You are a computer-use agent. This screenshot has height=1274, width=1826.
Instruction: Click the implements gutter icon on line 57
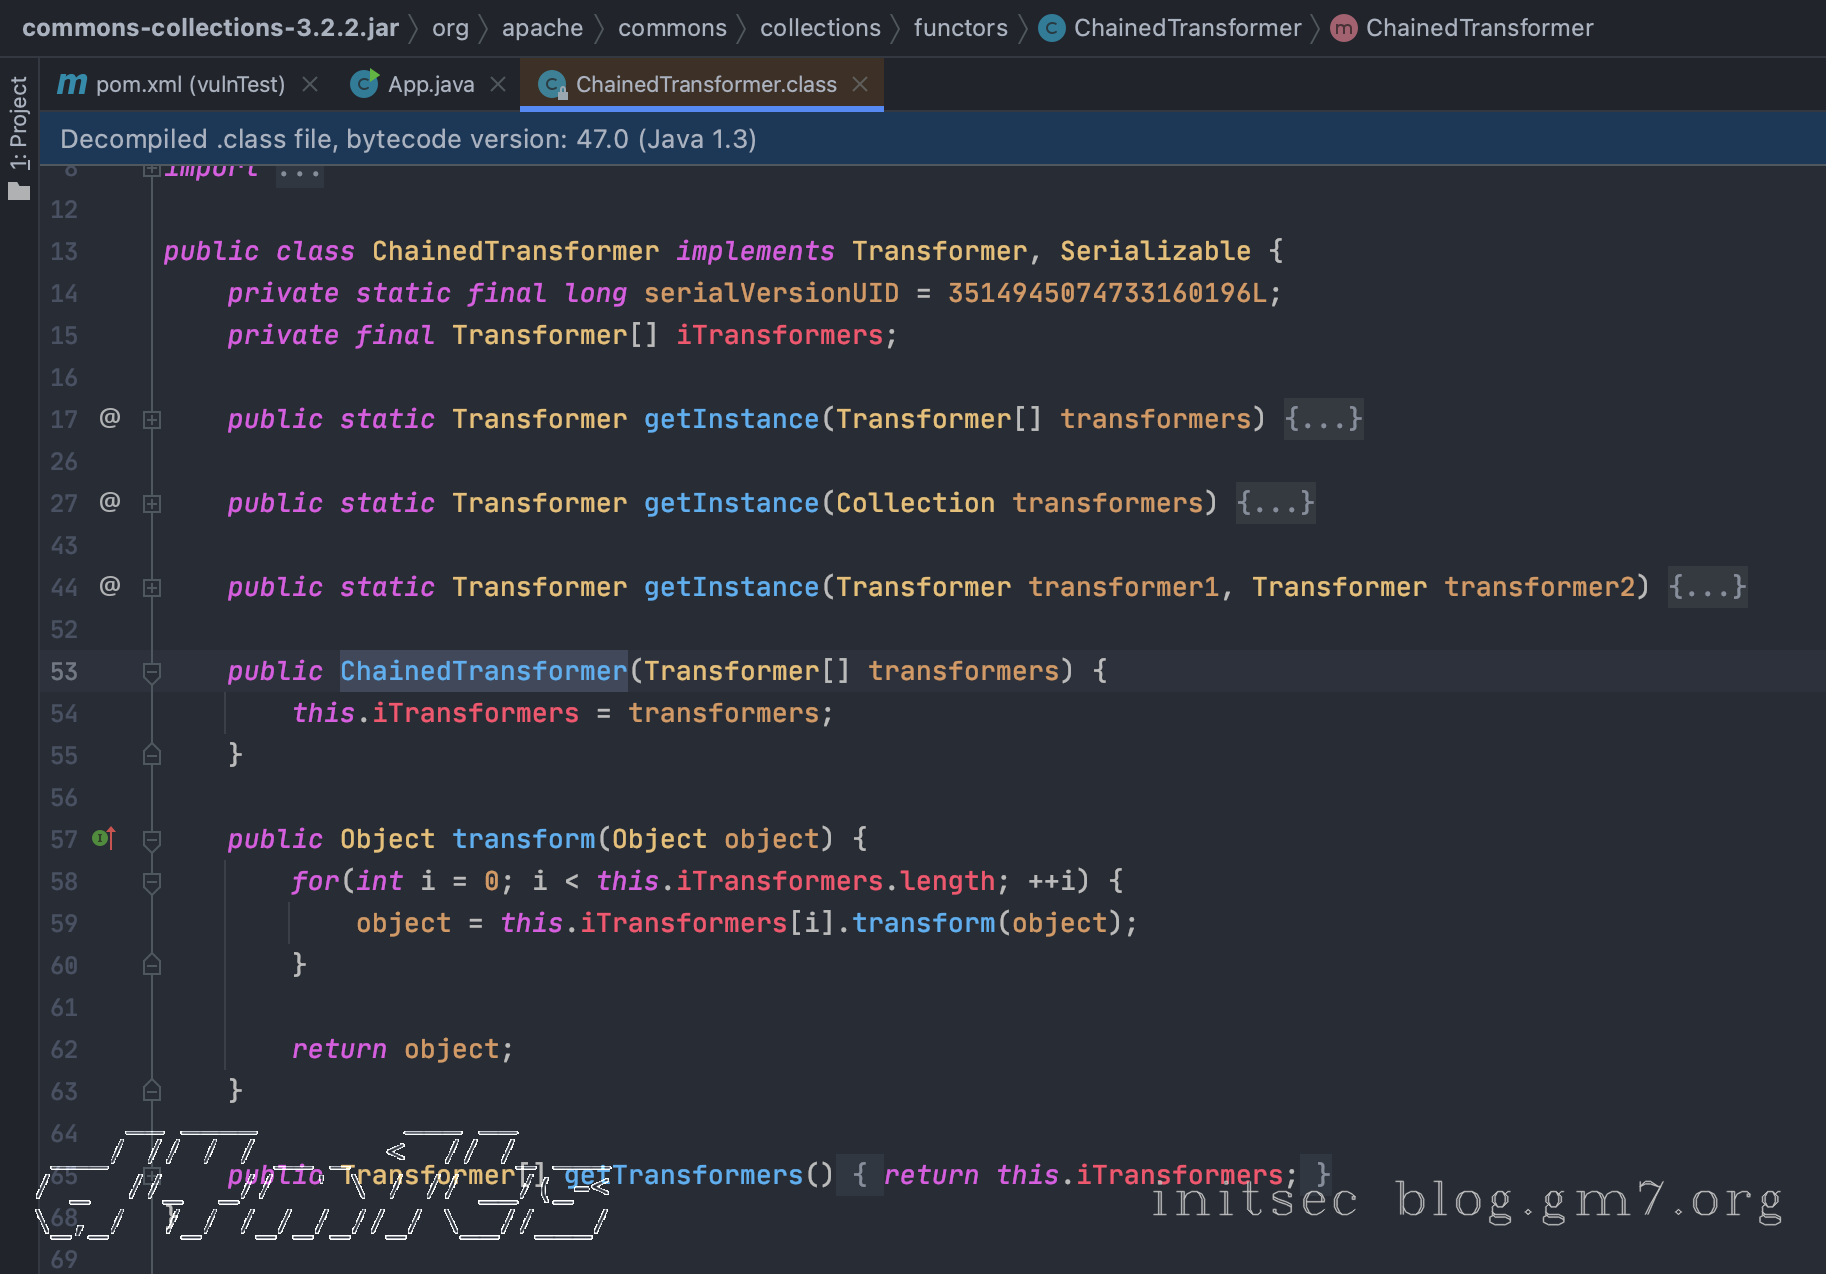(104, 838)
